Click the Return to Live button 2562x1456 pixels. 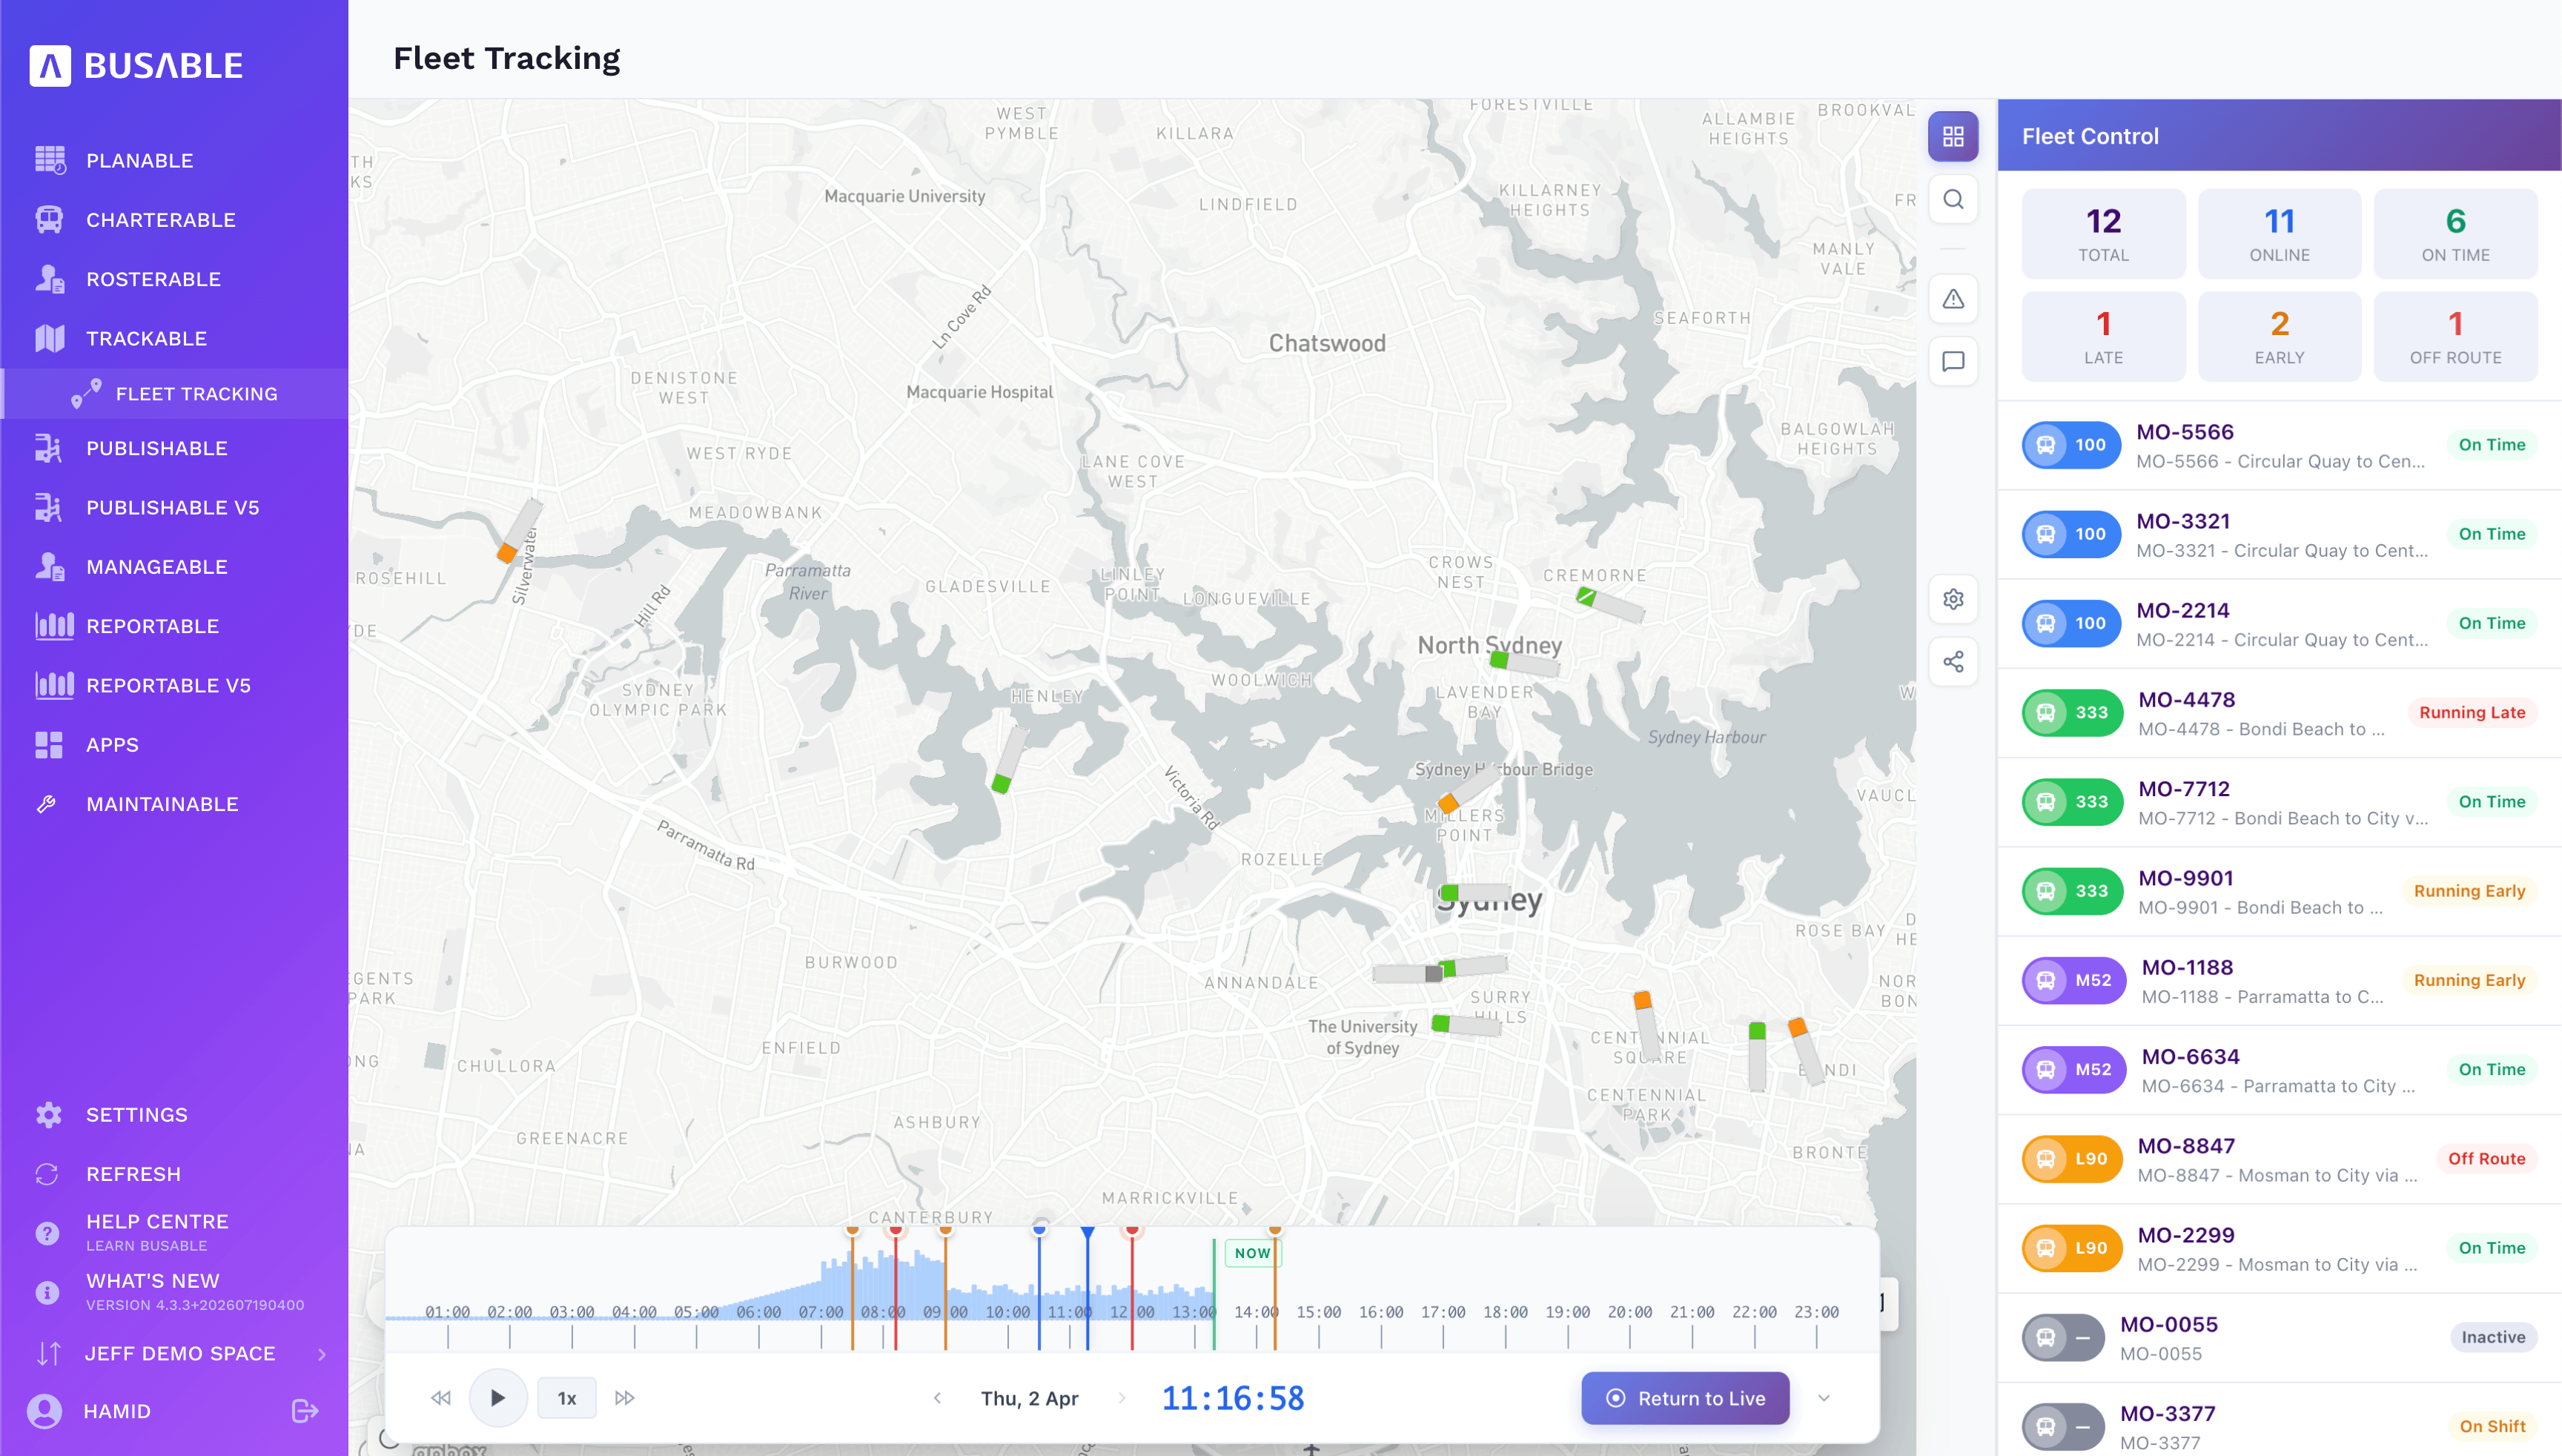click(x=1685, y=1398)
